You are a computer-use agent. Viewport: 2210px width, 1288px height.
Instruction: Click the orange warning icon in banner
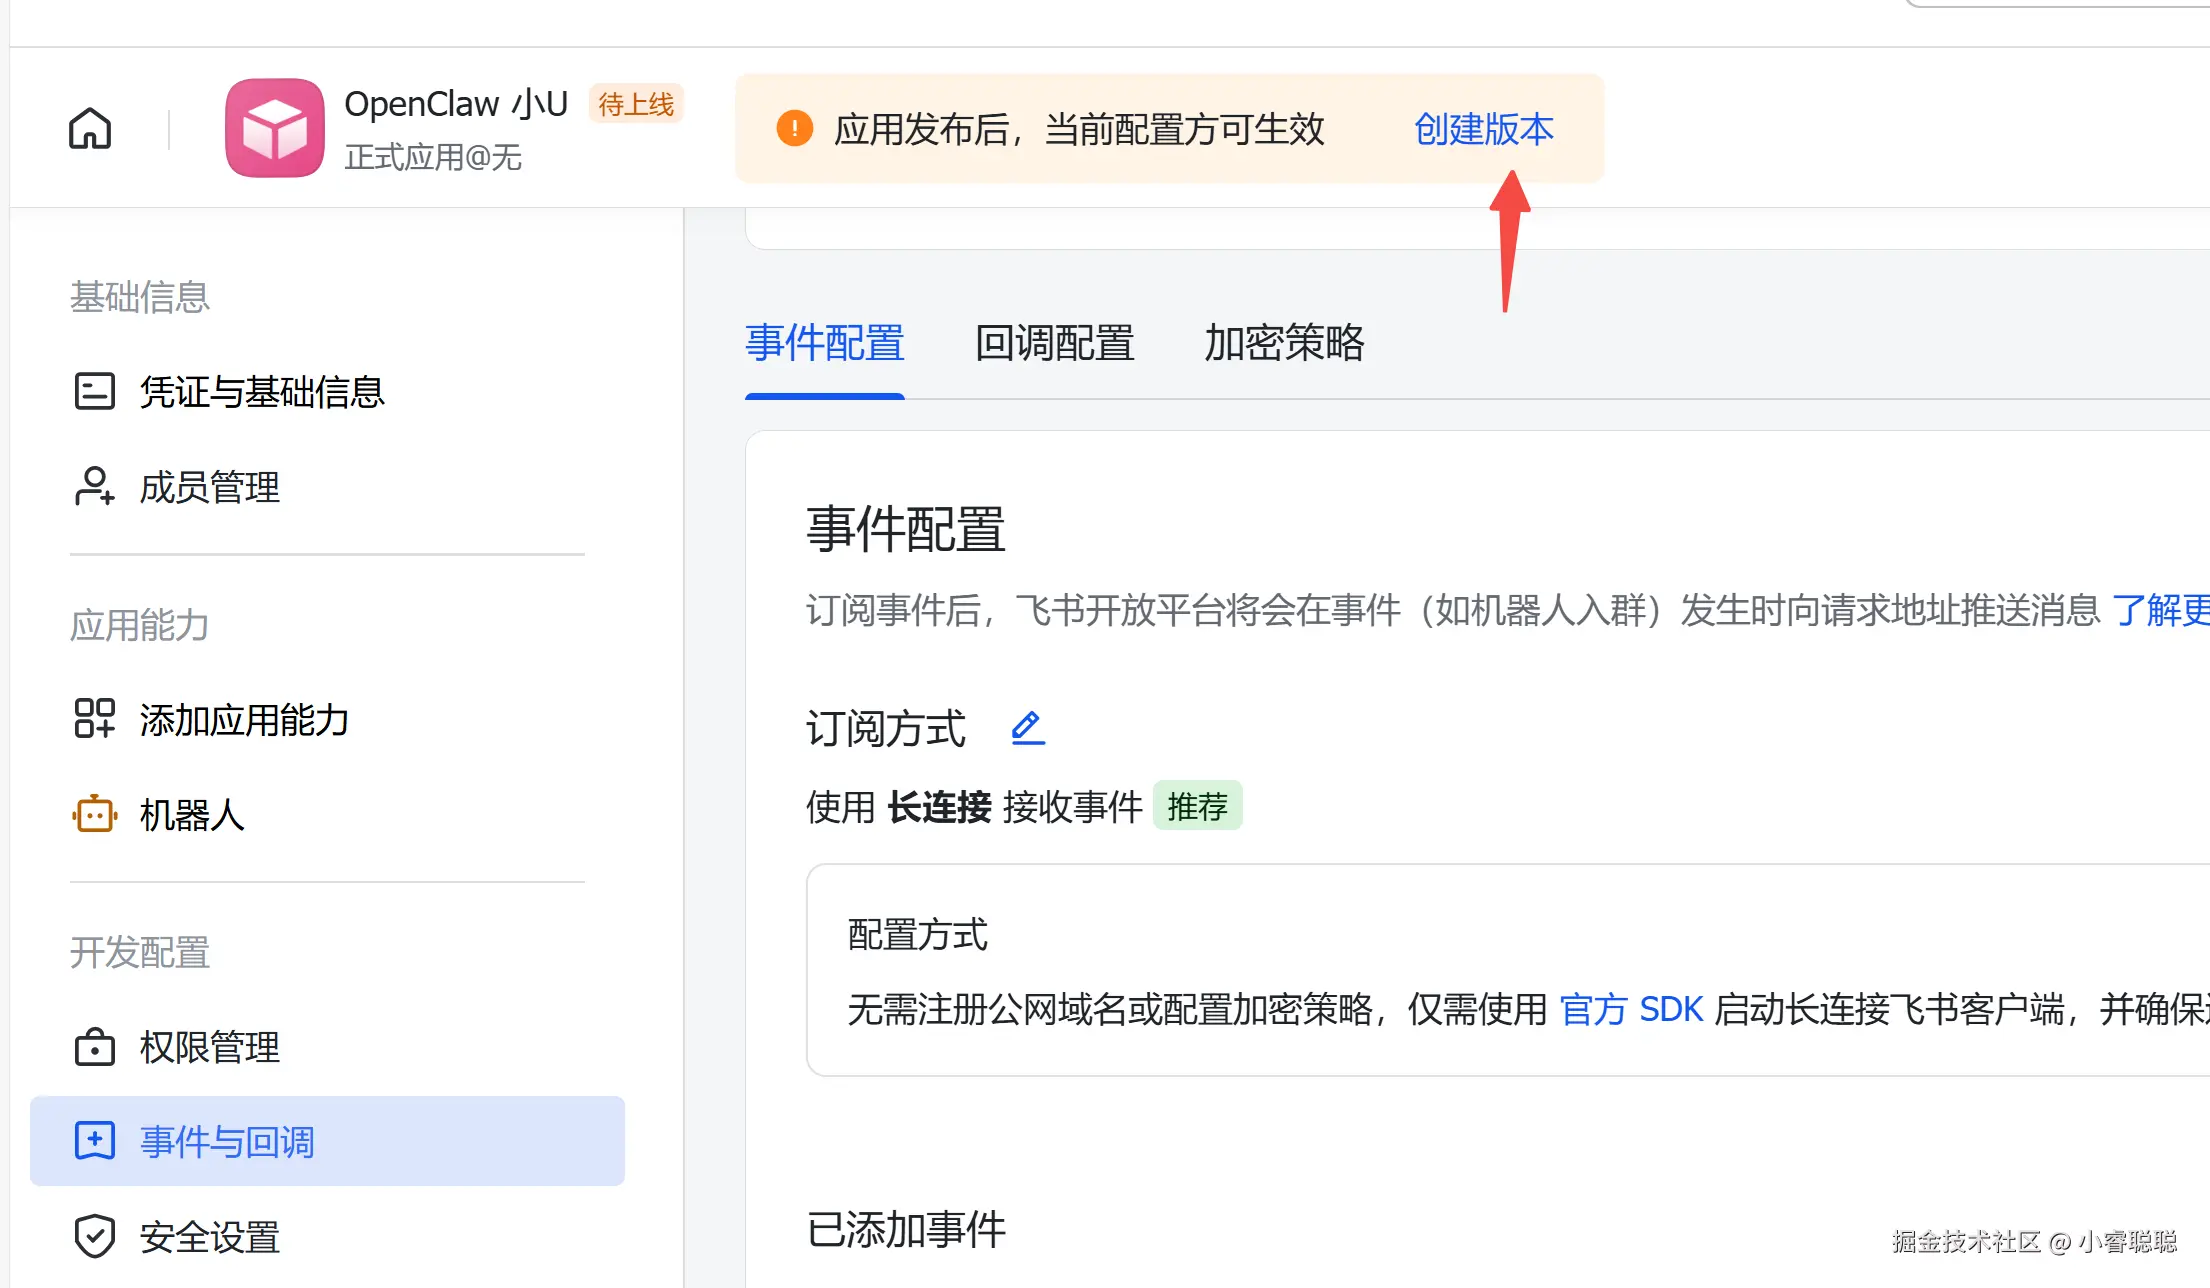click(795, 128)
